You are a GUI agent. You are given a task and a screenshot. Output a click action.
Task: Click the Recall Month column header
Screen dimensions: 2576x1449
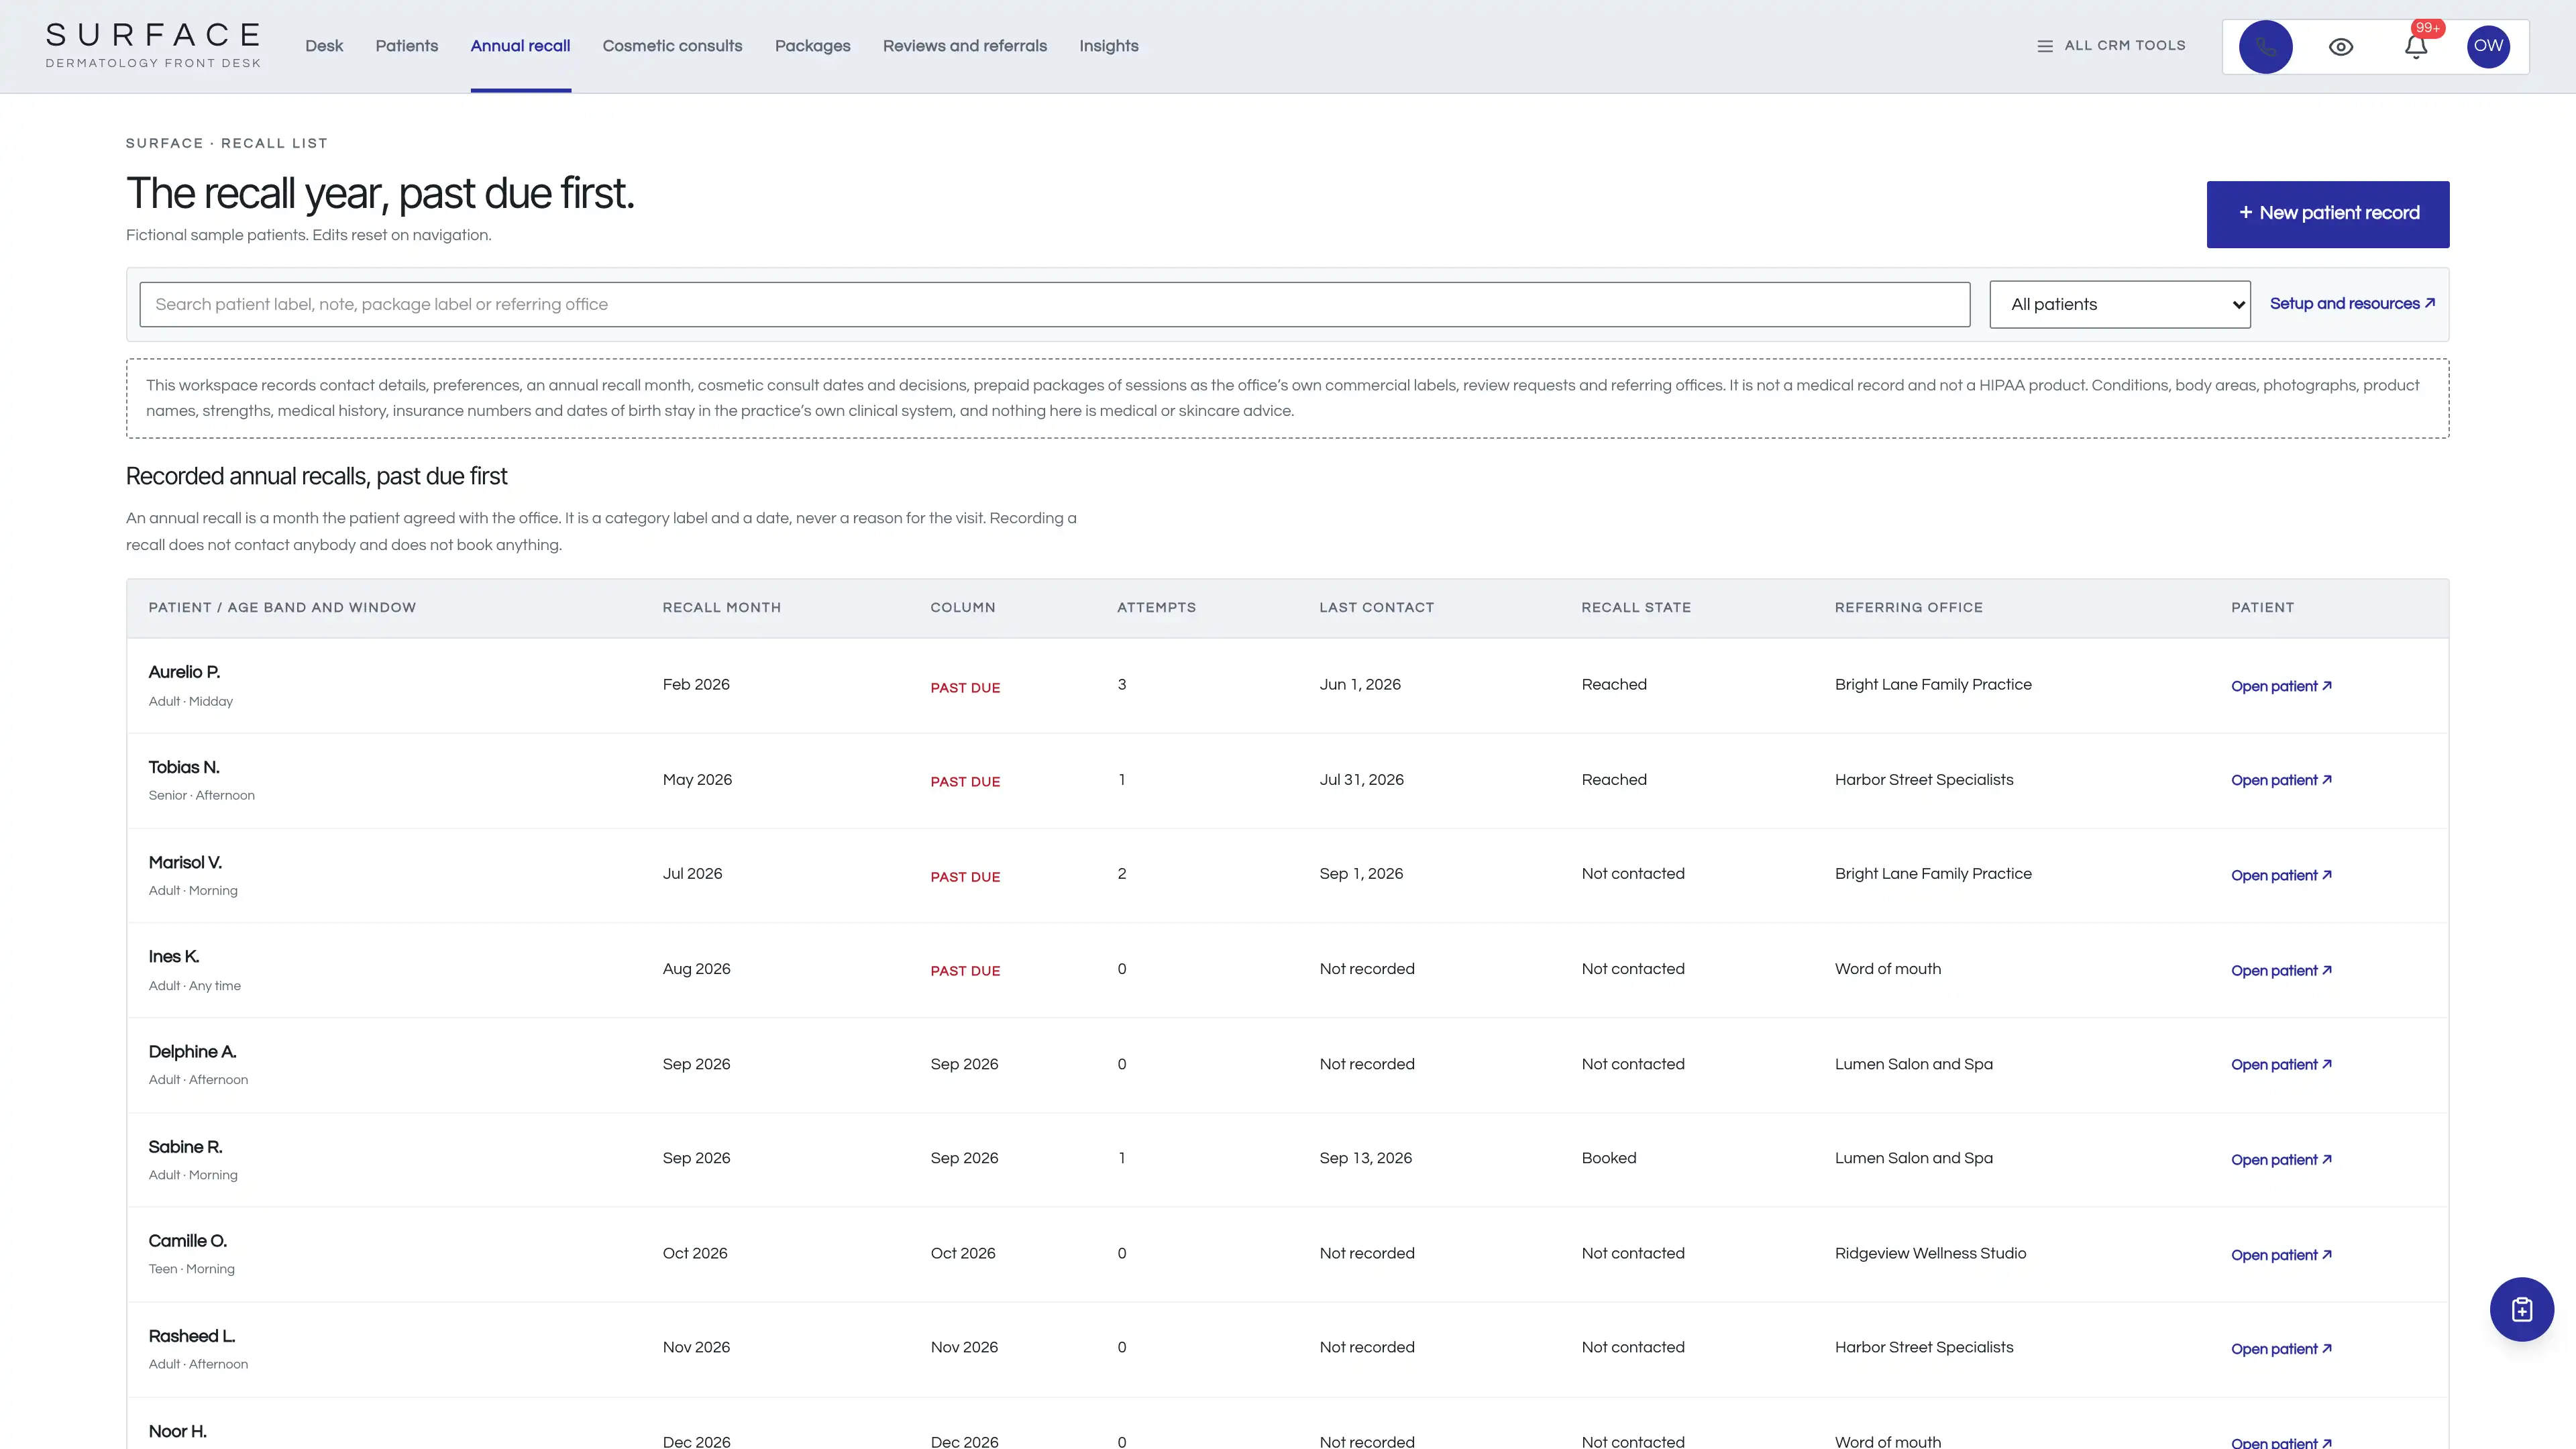click(721, 607)
